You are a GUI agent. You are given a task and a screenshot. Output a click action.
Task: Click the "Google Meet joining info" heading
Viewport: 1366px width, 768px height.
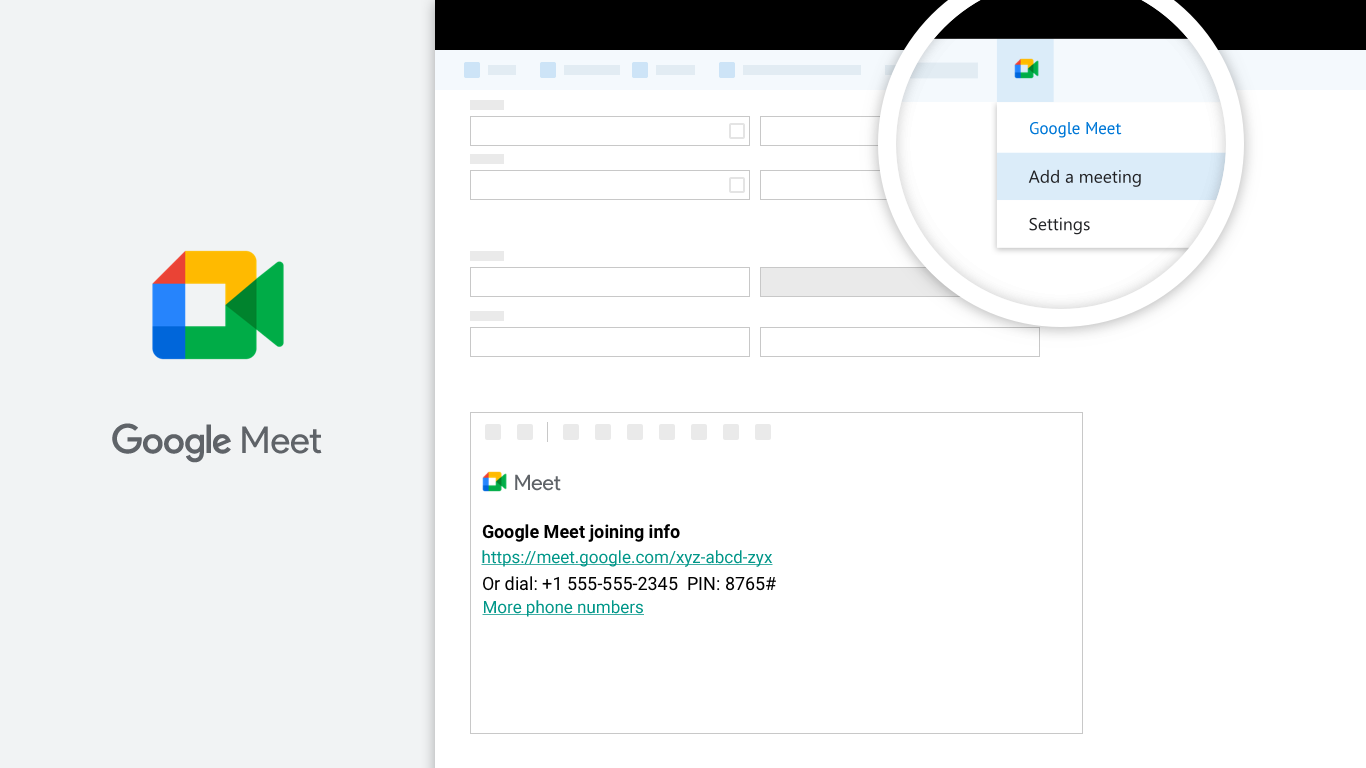(581, 532)
